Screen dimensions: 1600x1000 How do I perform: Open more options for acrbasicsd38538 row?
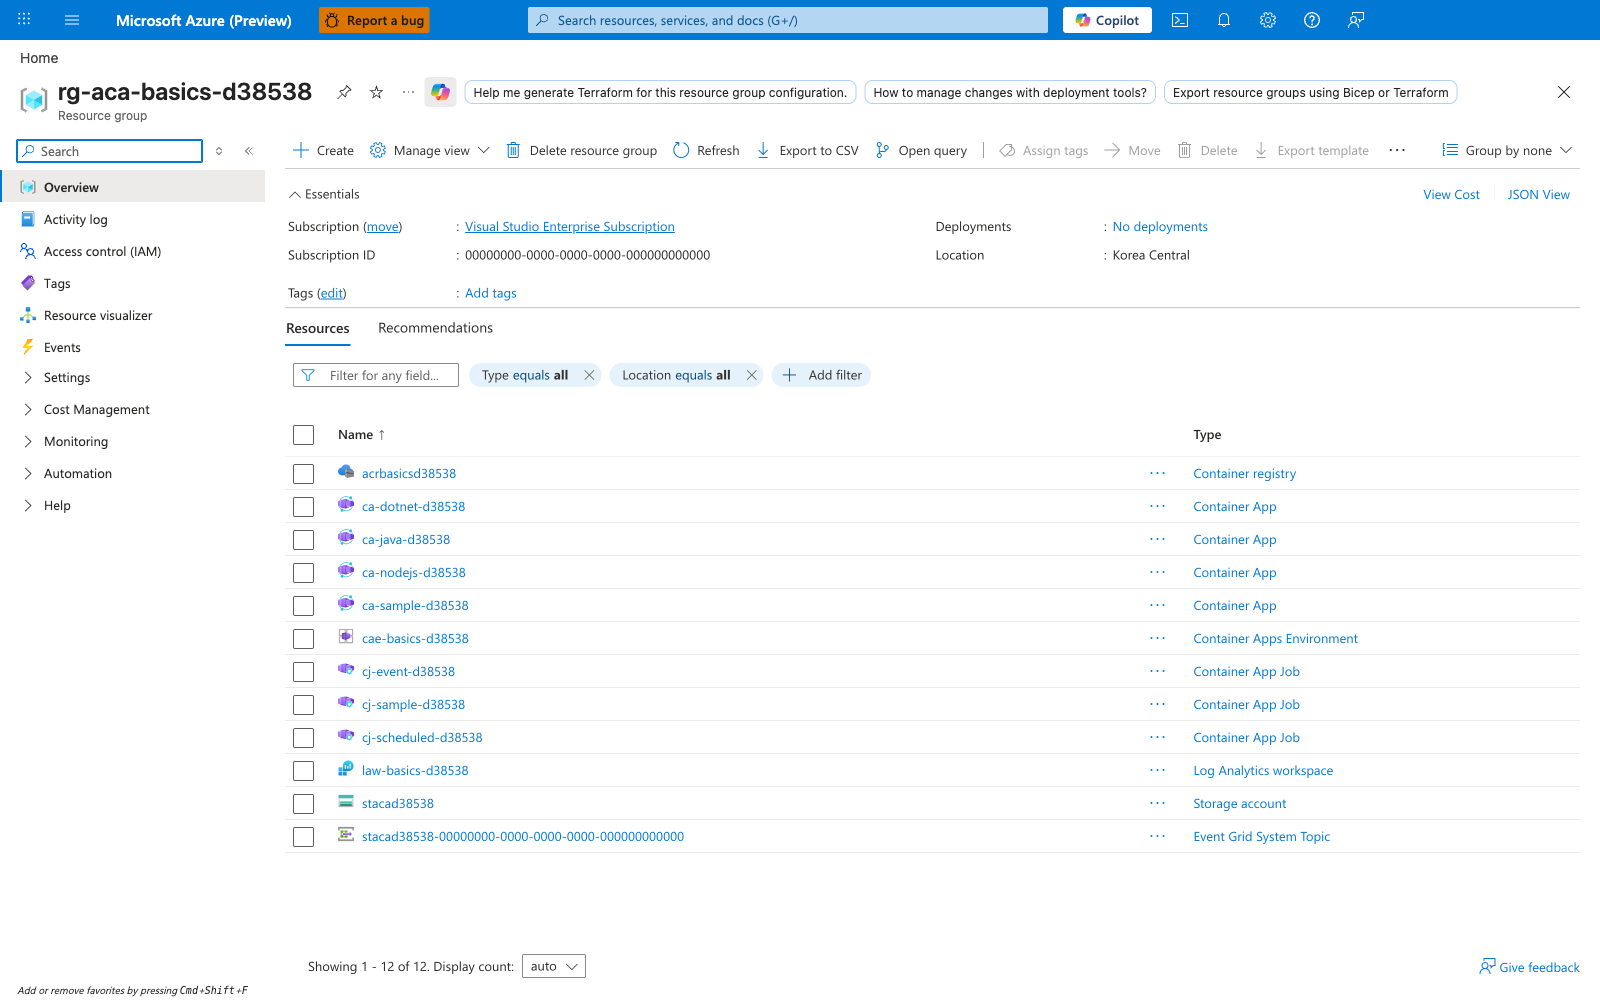coord(1157,473)
